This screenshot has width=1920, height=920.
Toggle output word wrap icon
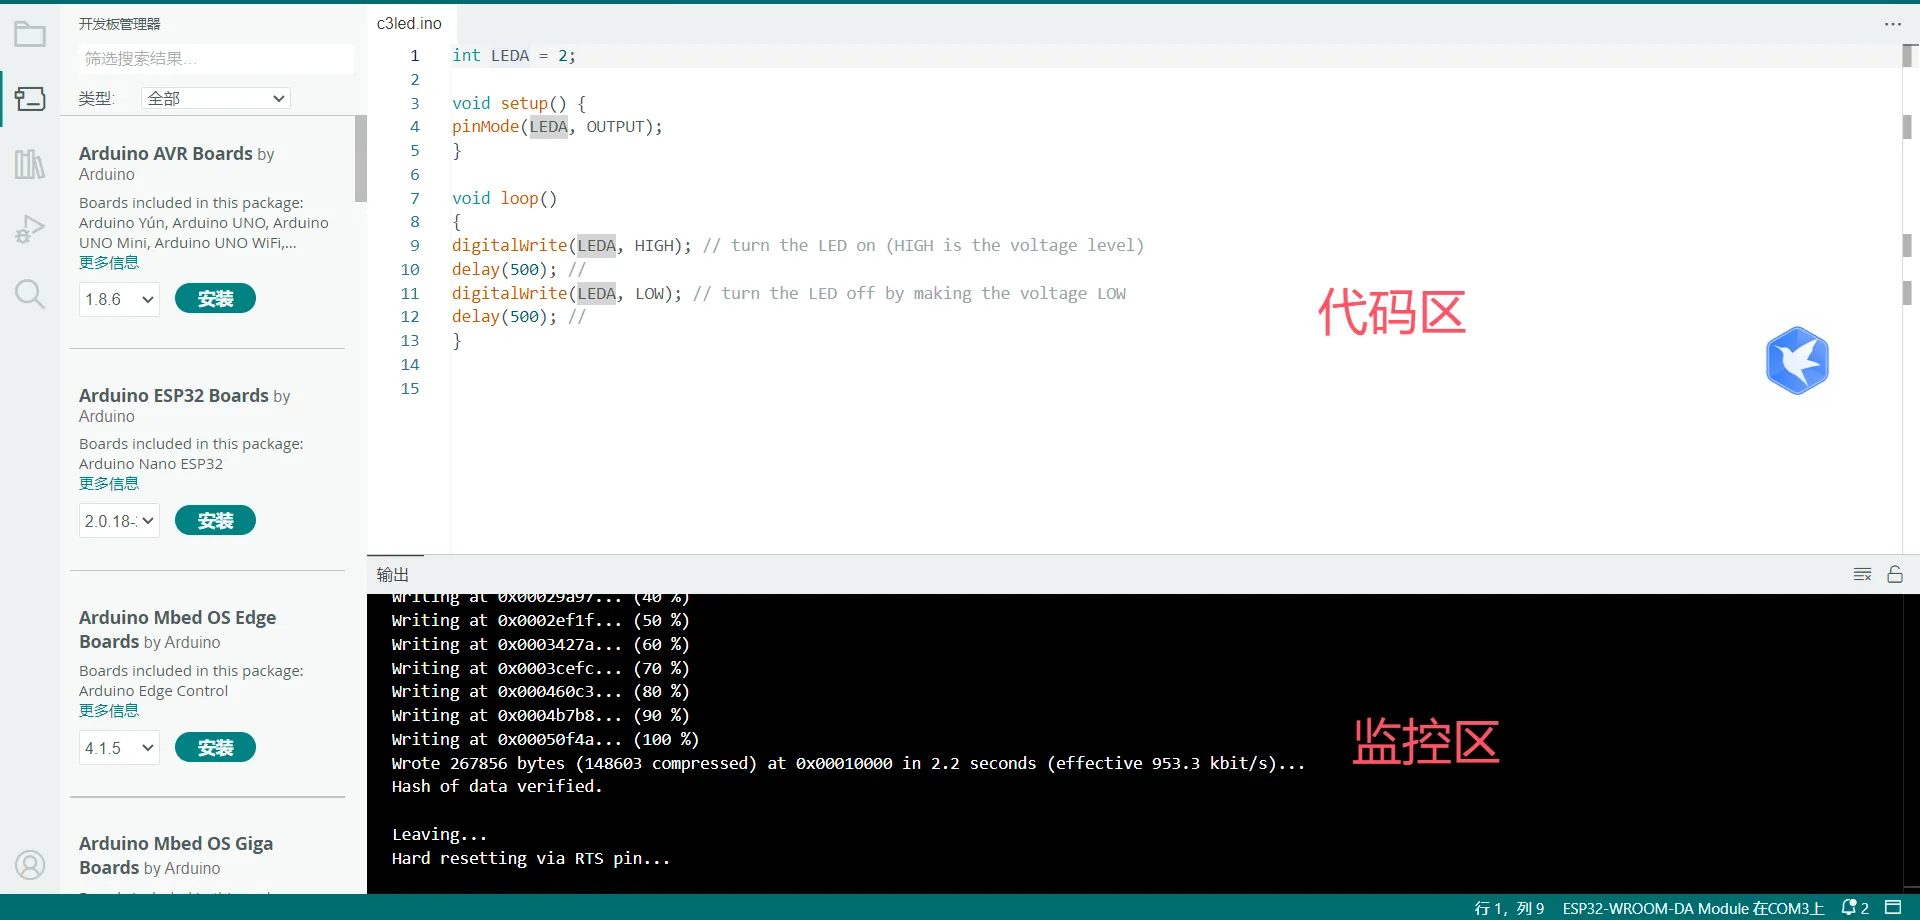pos(1862,574)
